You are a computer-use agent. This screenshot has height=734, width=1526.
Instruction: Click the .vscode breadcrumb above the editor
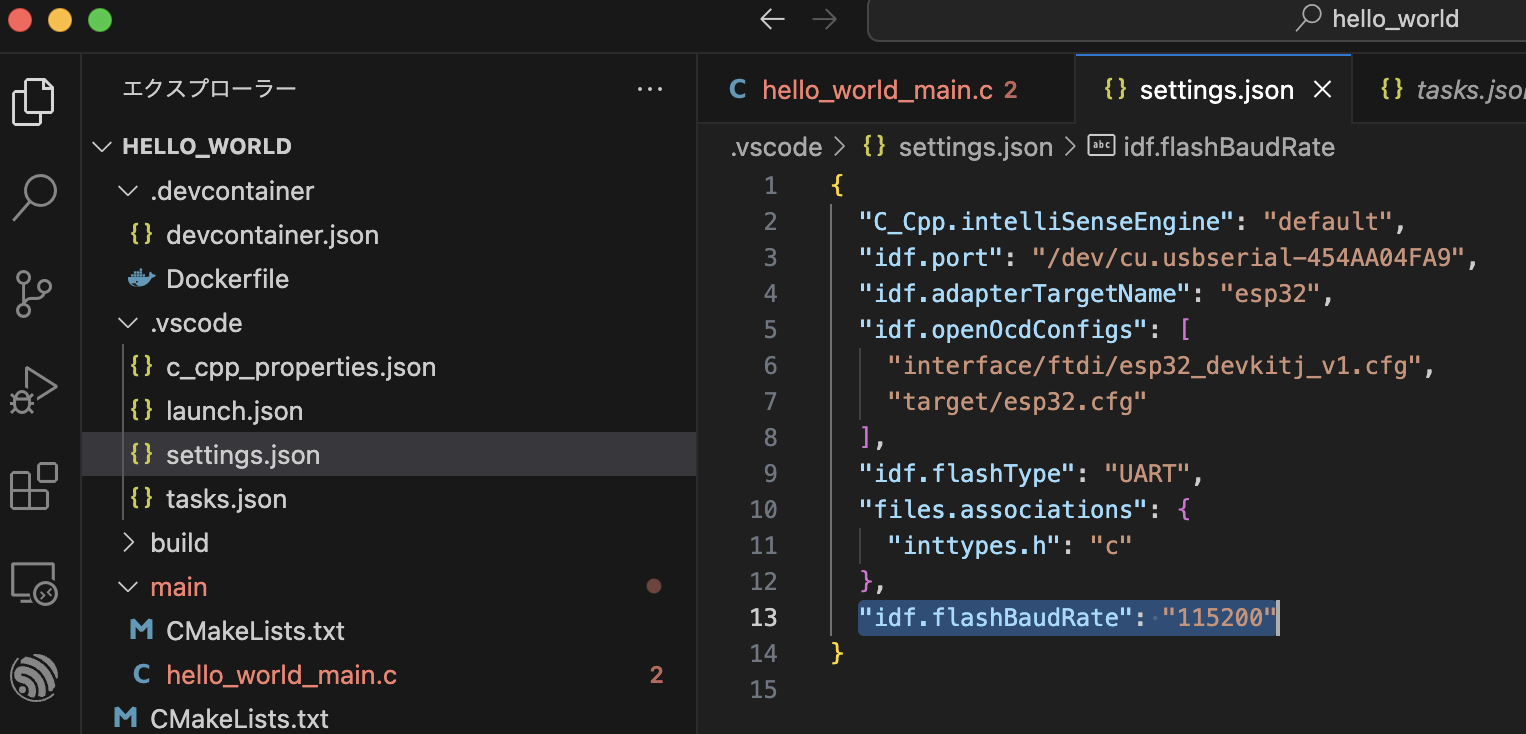[776, 146]
